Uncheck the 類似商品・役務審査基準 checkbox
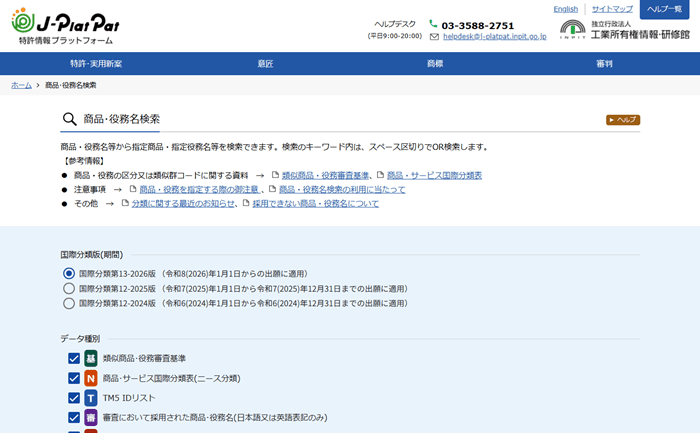This screenshot has height=433, width=700. coord(74,358)
